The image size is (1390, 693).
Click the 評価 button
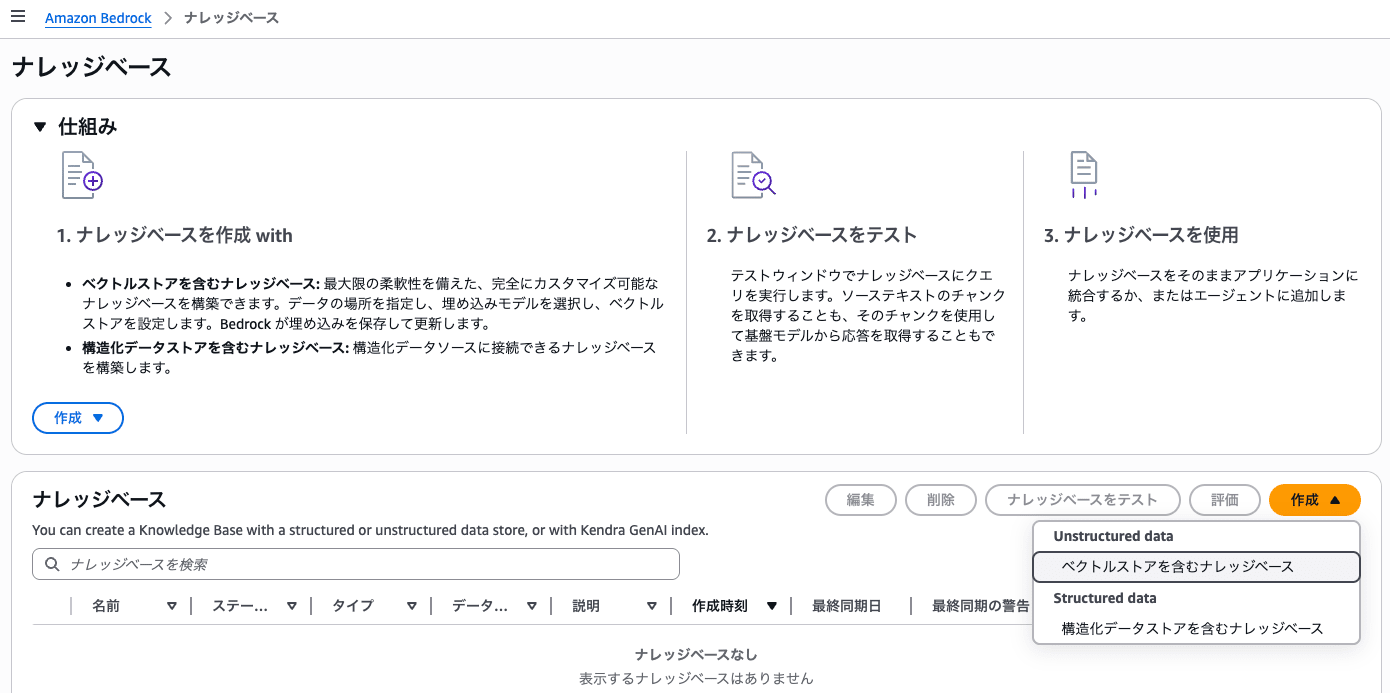(1225, 500)
